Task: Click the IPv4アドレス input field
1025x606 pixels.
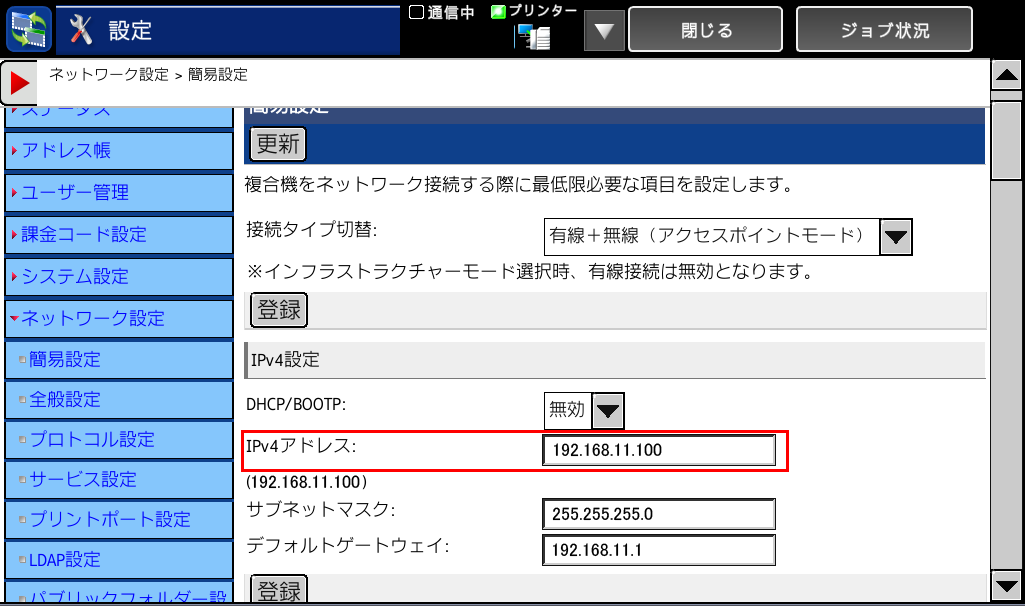Action: coord(659,450)
